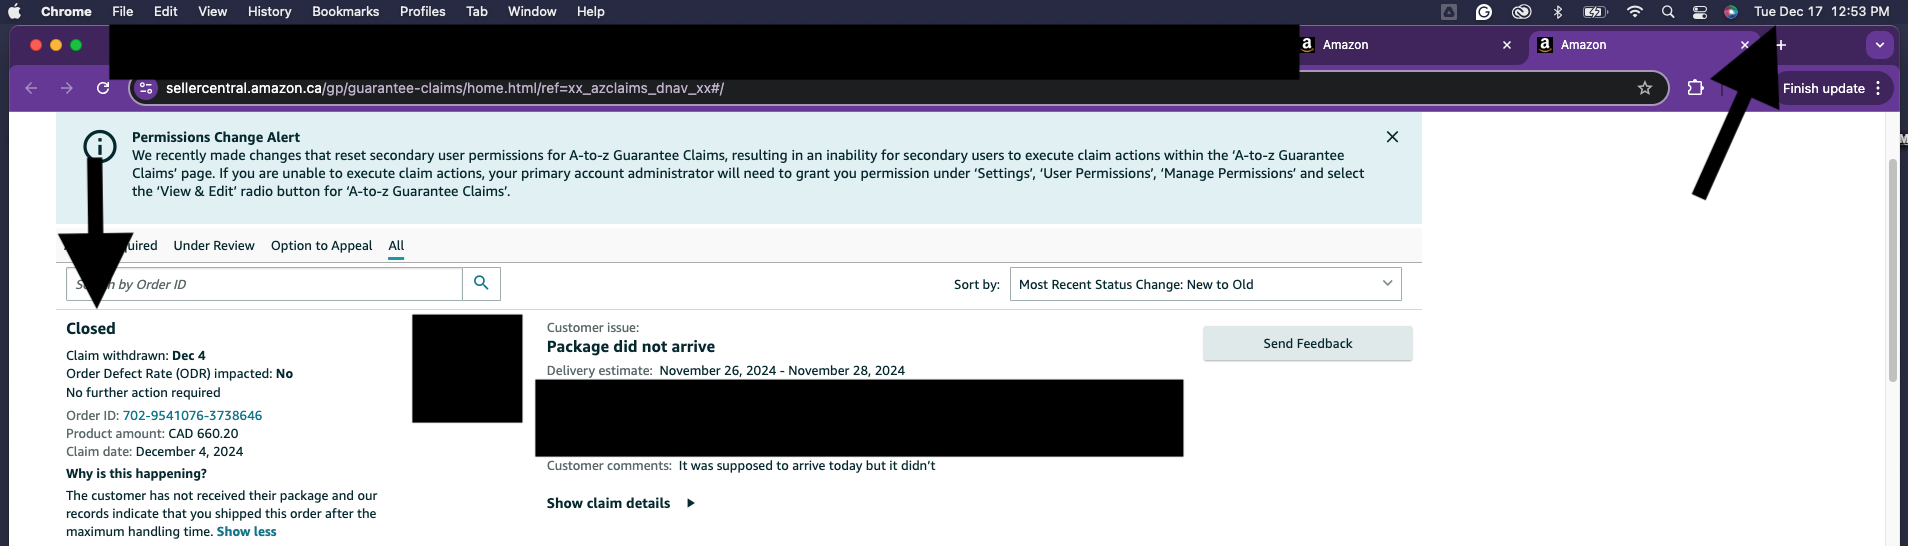Open the Apple menu
The image size is (1908, 546).
[14, 11]
